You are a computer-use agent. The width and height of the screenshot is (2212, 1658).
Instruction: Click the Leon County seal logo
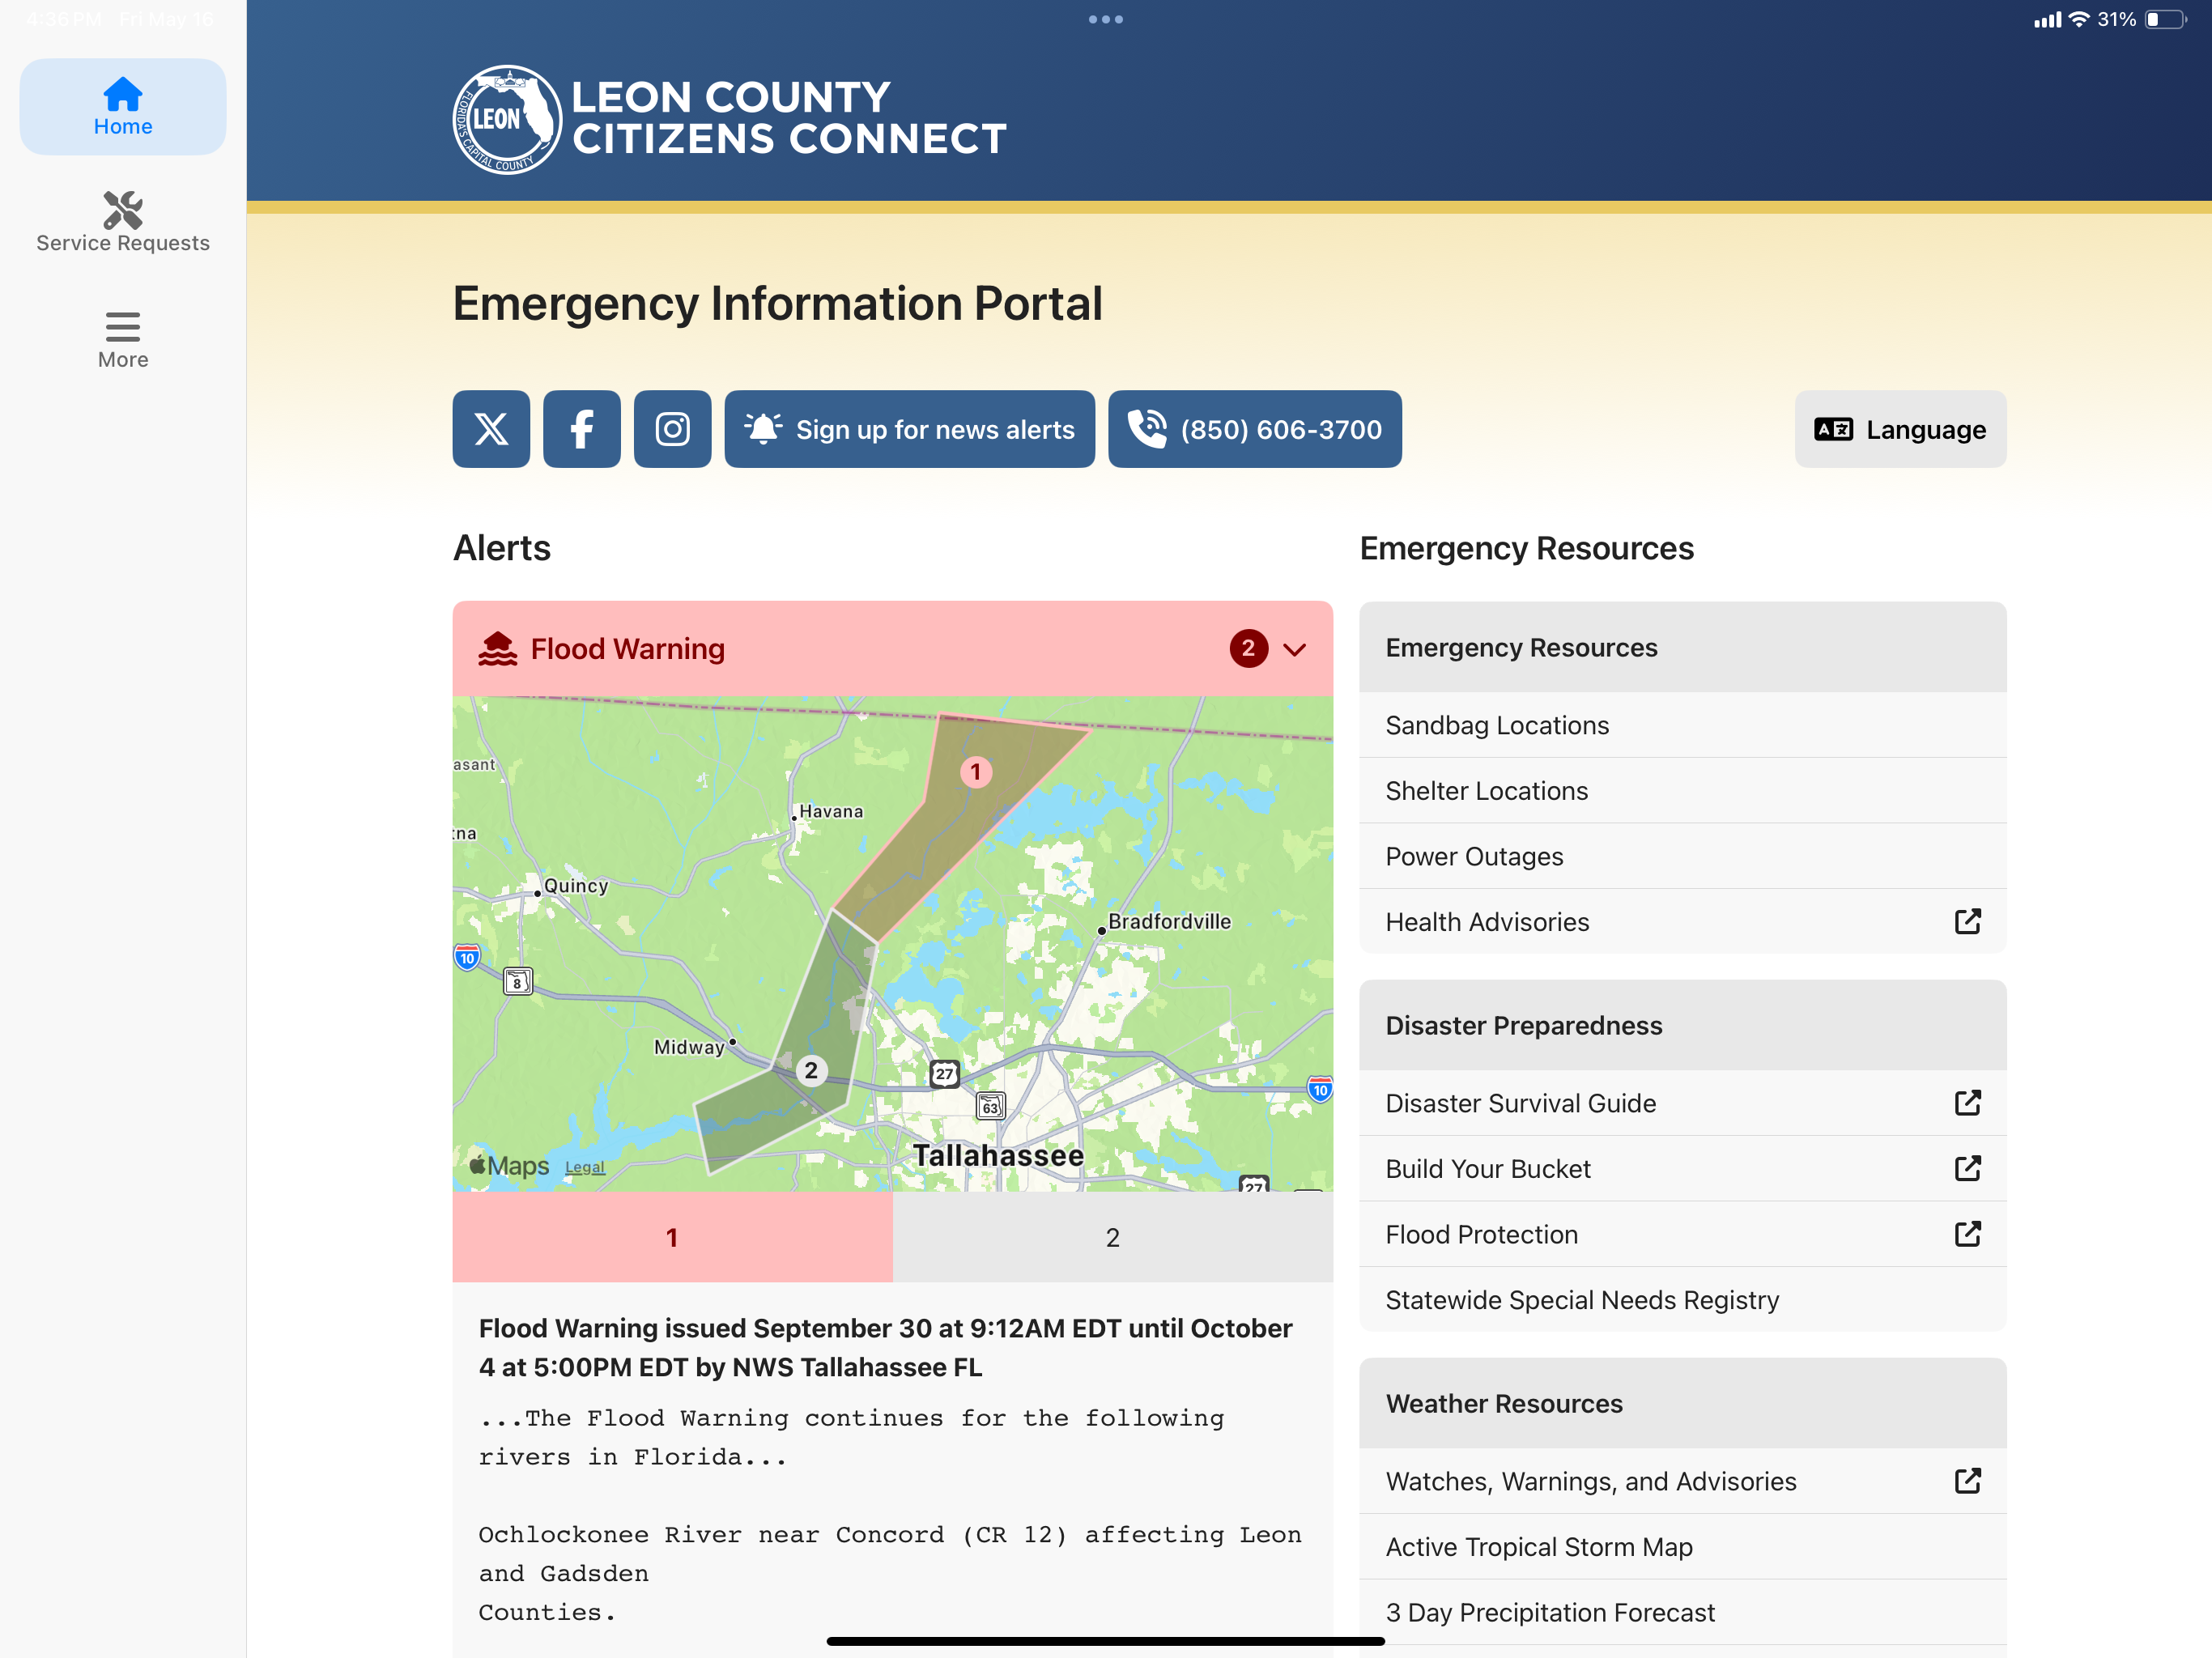tap(507, 119)
